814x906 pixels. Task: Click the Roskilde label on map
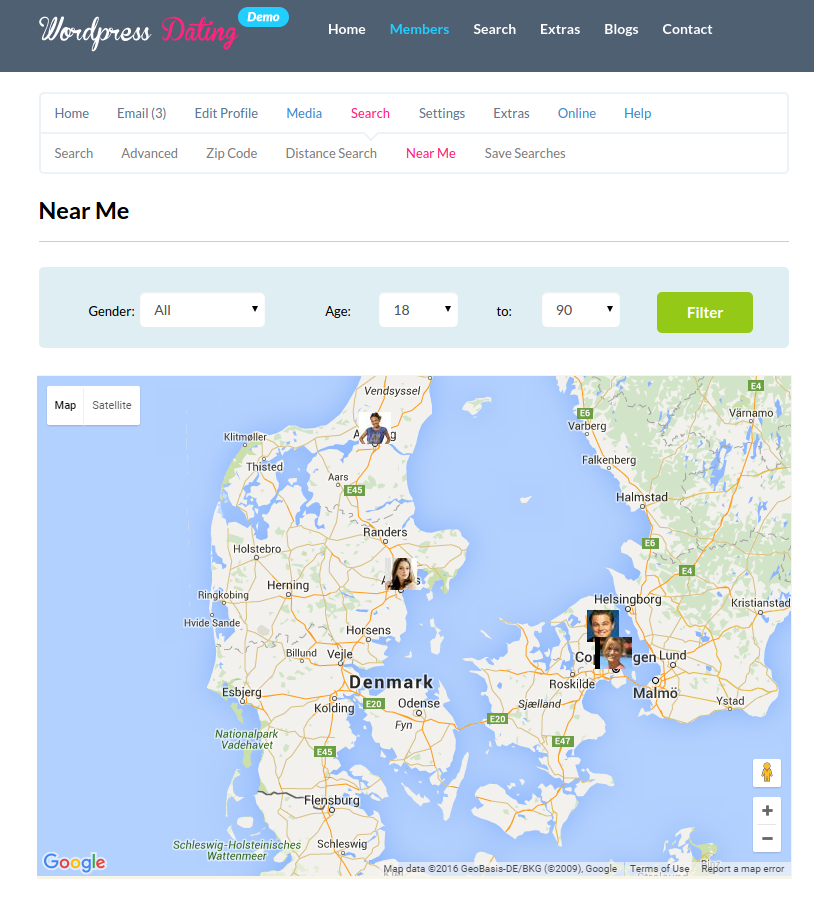click(571, 684)
